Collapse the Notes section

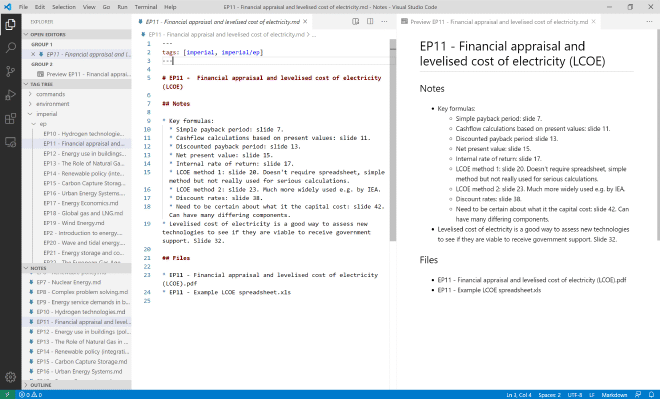click(x=77, y=268)
